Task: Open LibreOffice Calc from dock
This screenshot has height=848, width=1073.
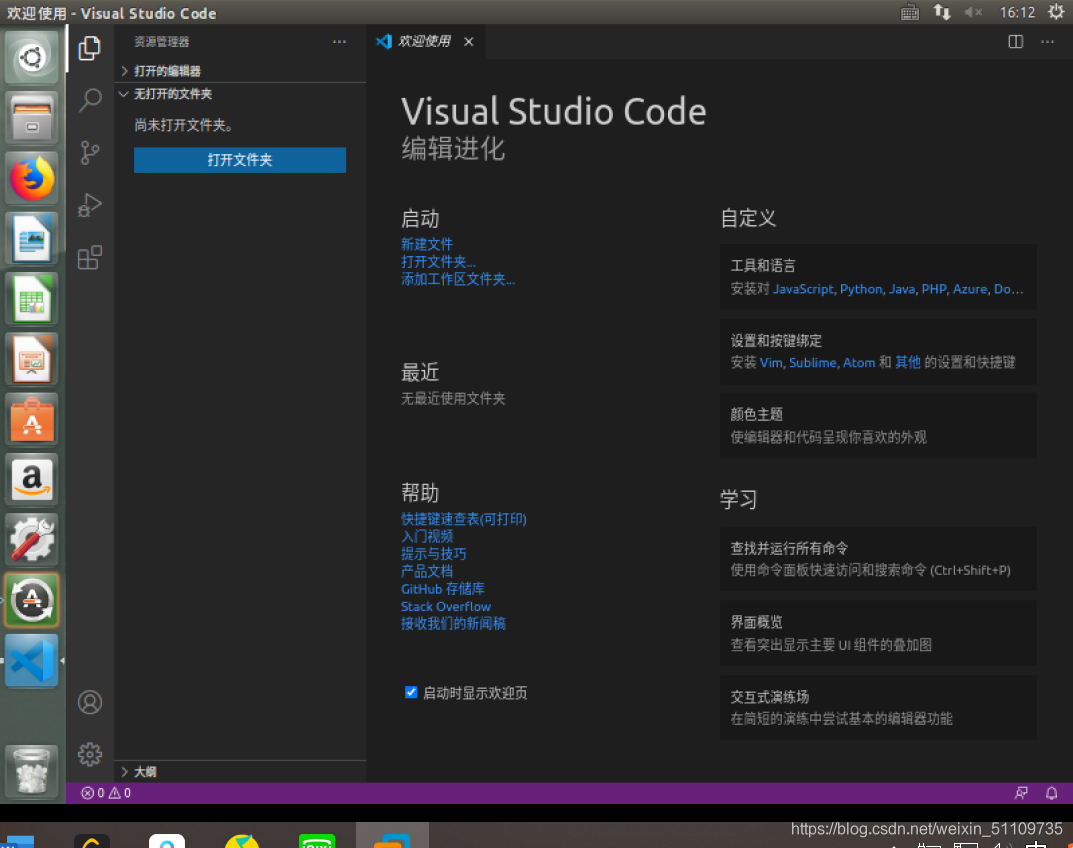Action: tap(31, 298)
